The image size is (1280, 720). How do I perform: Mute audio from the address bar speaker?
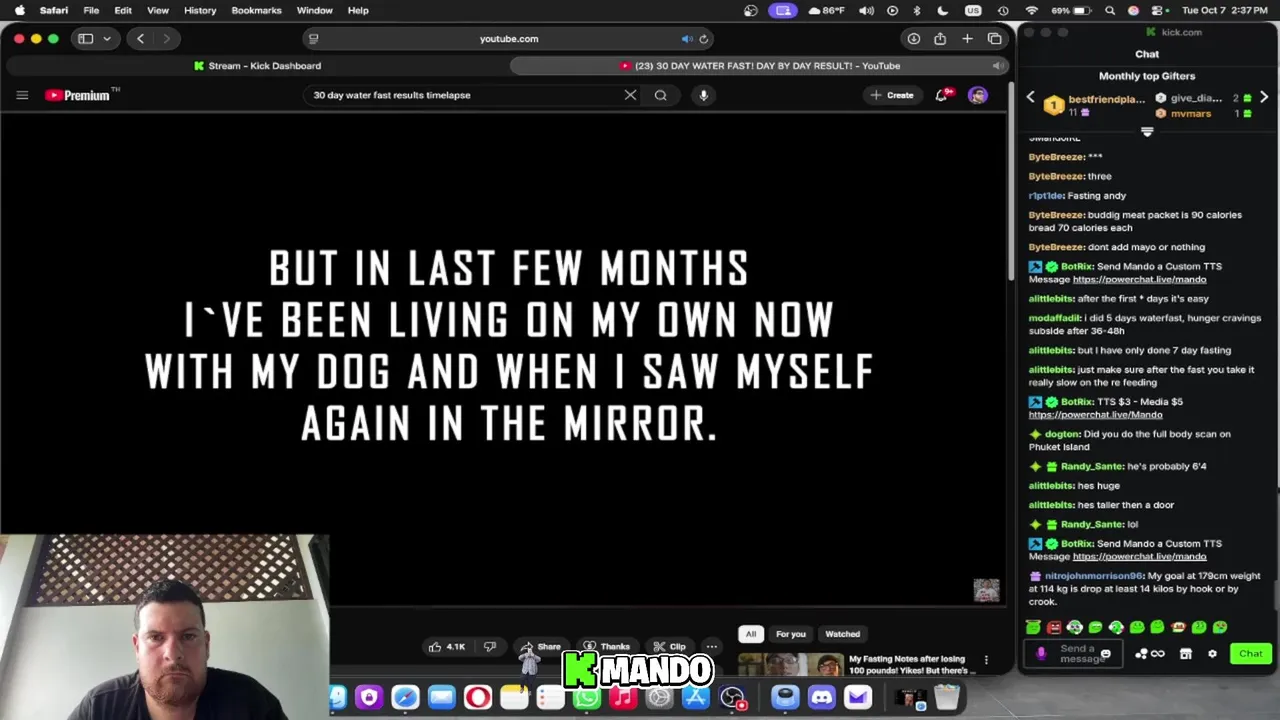[687, 39]
